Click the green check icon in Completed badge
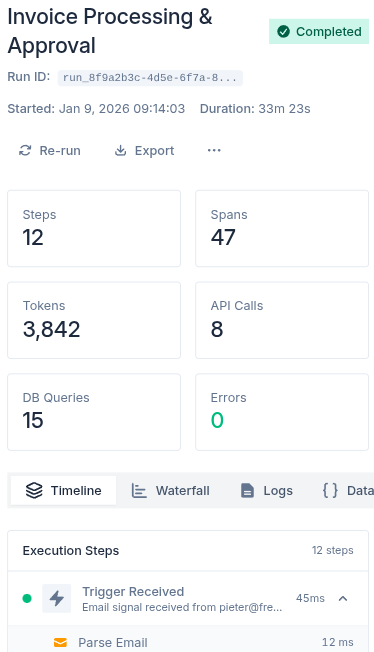Image resolution: width=374 pixels, height=652 pixels. (x=283, y=32)
